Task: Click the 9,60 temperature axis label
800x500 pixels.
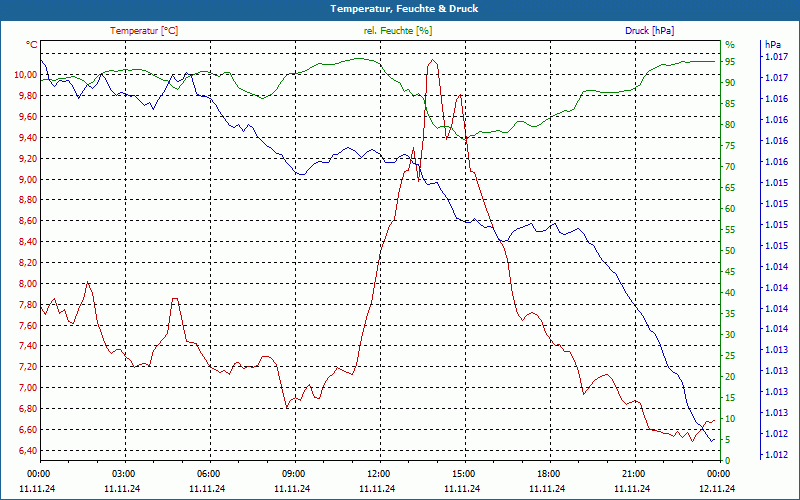Action: pos(28,117)
